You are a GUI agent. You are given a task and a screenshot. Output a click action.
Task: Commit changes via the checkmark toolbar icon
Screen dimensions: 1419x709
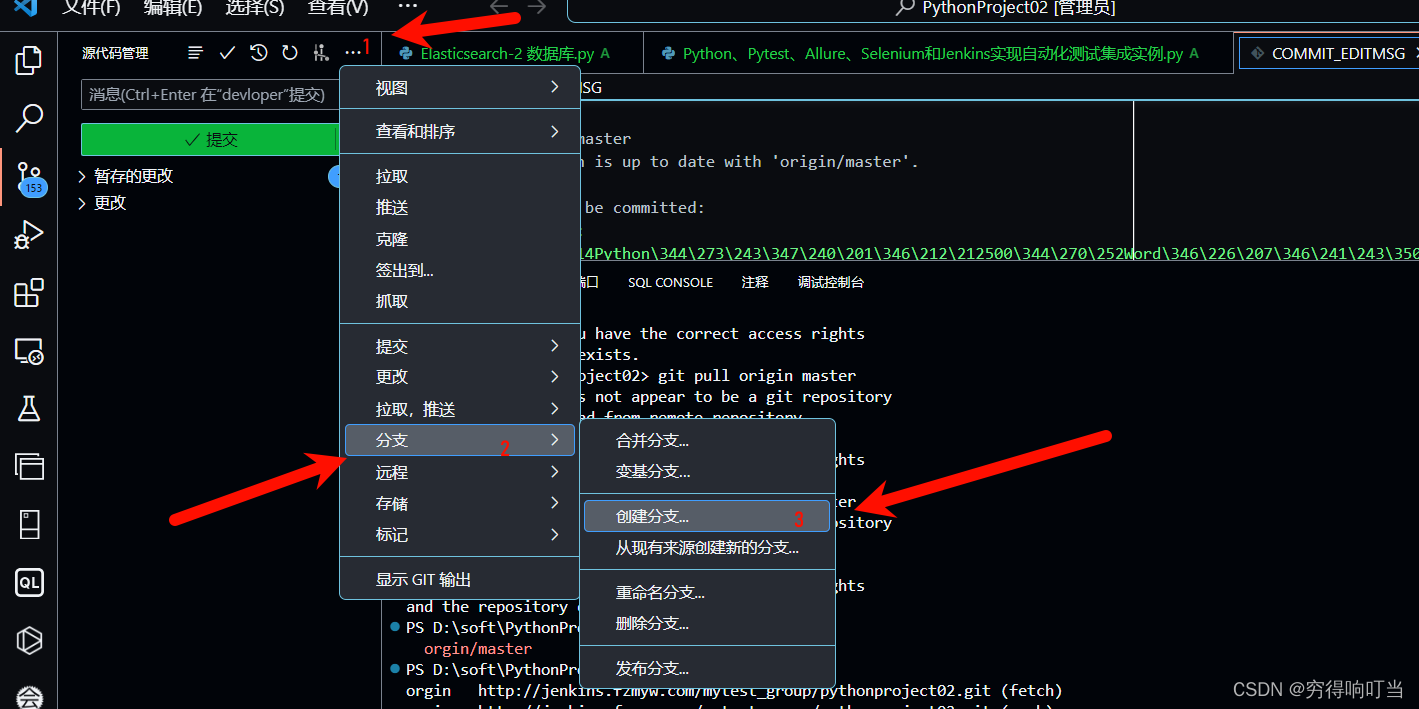click(227, 52)
